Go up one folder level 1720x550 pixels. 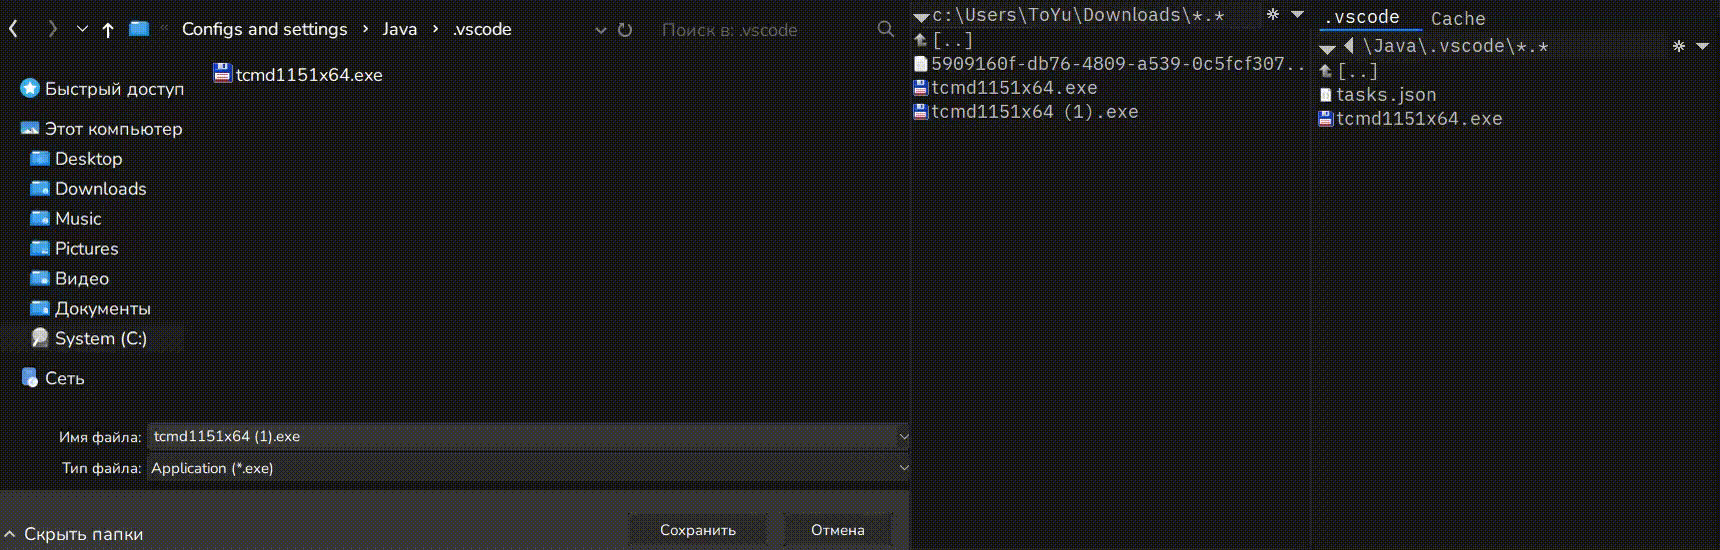[x=108, y=29]
